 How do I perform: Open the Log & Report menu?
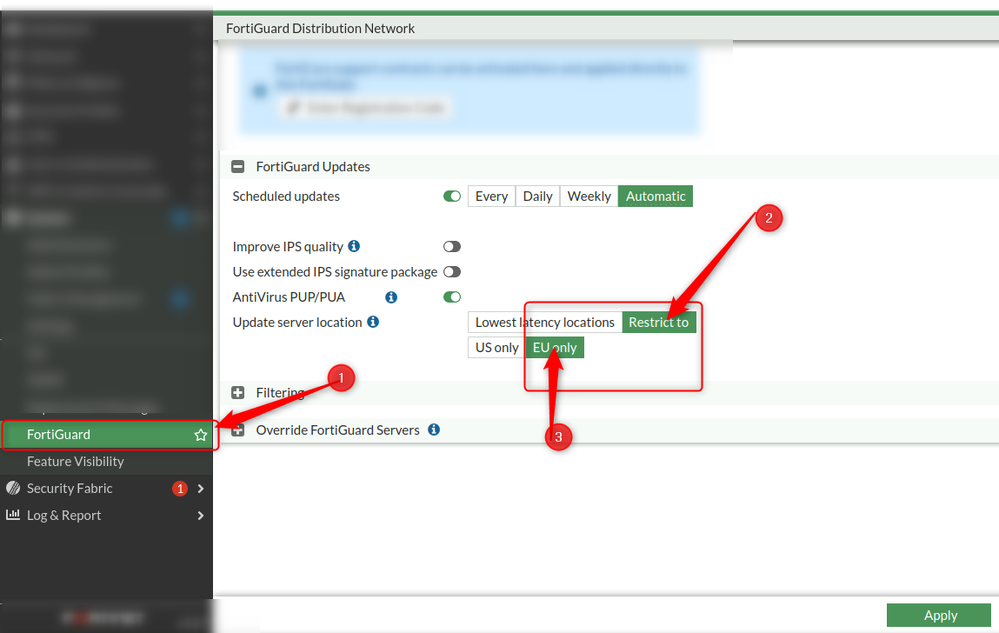pos(106,515)
